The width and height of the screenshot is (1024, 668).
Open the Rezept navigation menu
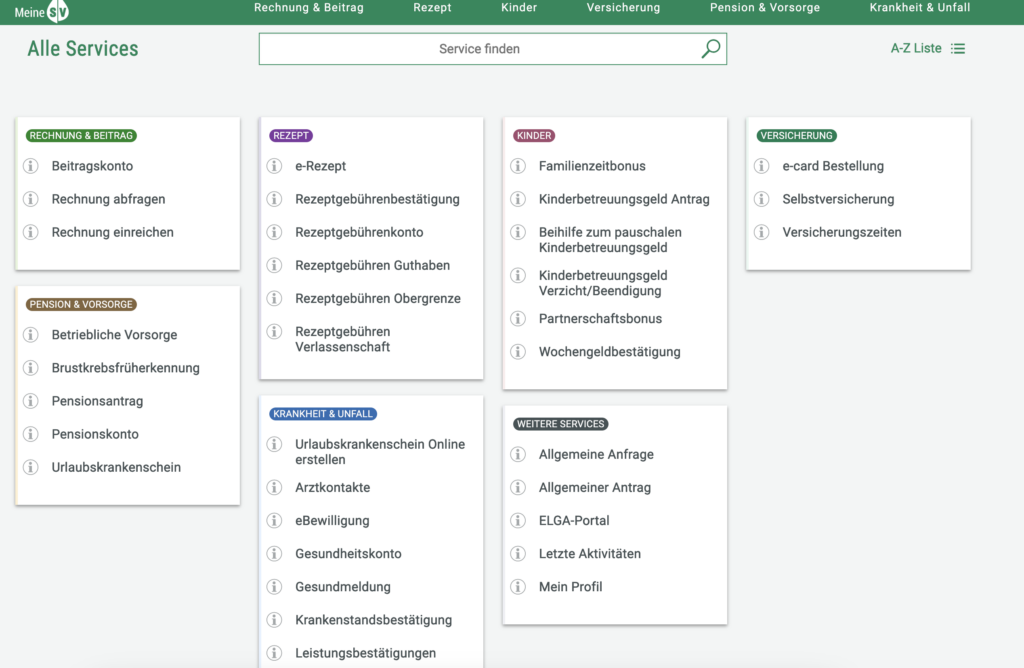(432, 8)
